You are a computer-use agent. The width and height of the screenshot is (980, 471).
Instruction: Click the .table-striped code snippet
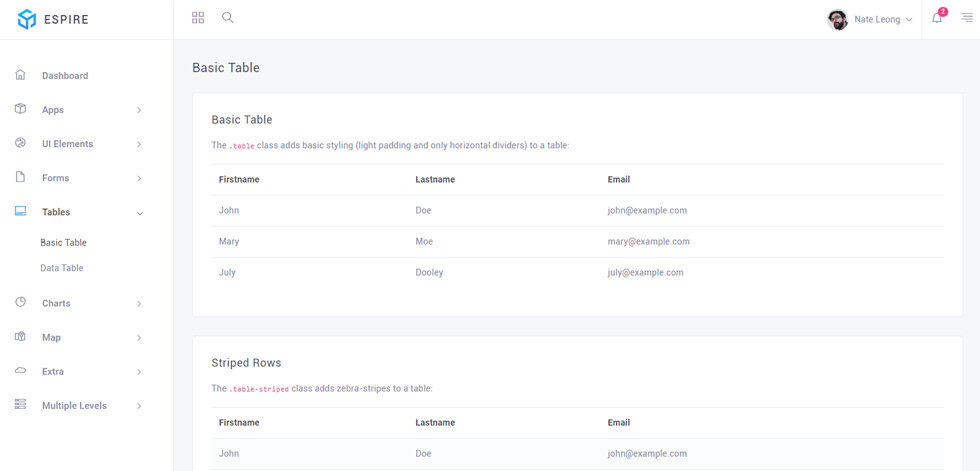pyautogui.click(x=259, y=389)
